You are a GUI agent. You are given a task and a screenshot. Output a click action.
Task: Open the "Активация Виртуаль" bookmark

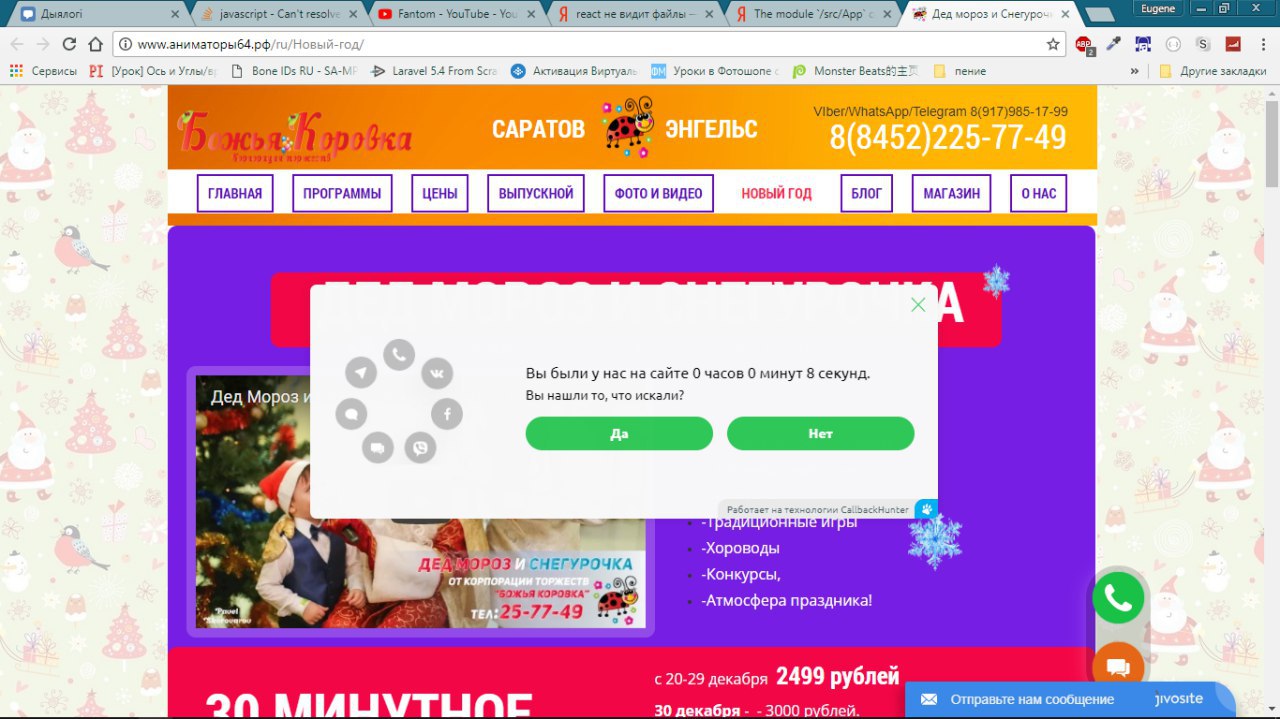tap(574, 71)
